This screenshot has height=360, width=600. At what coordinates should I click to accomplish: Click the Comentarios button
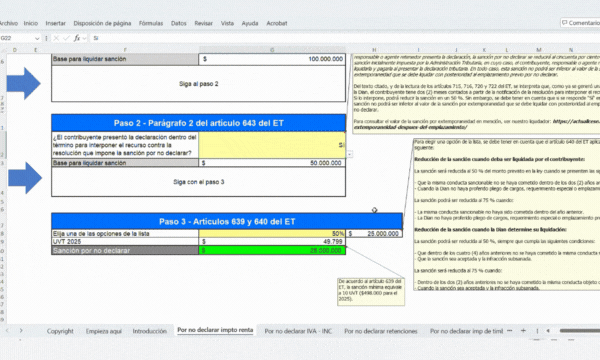point(580,23)
